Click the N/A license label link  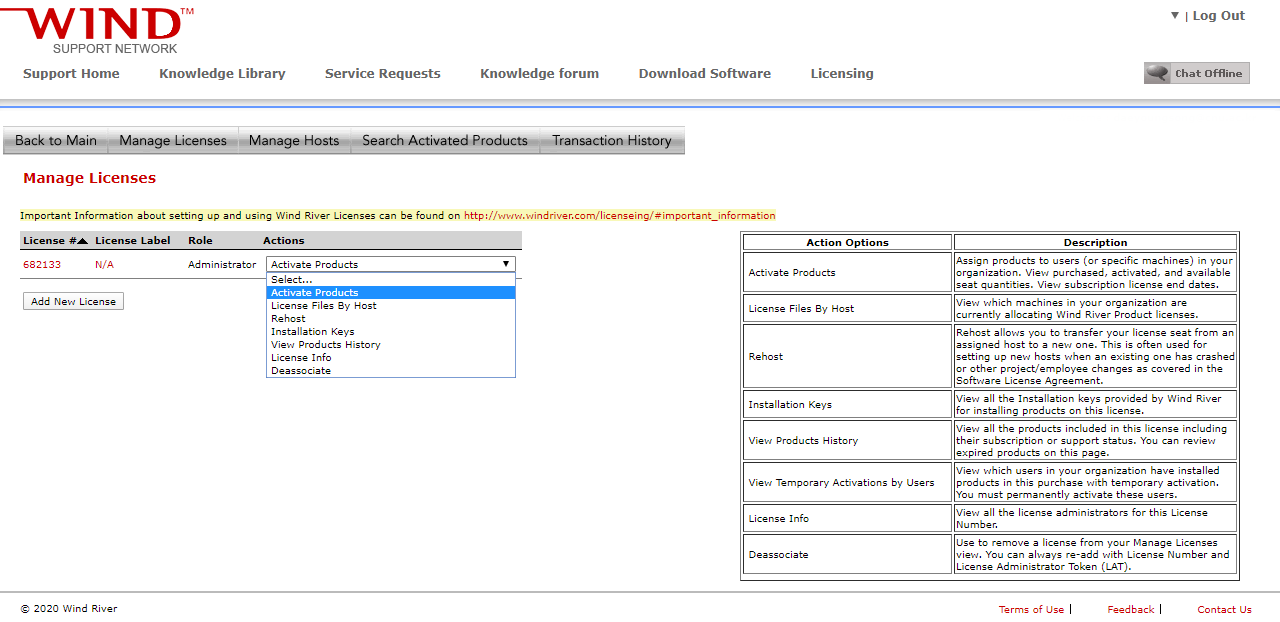(104, 264)
